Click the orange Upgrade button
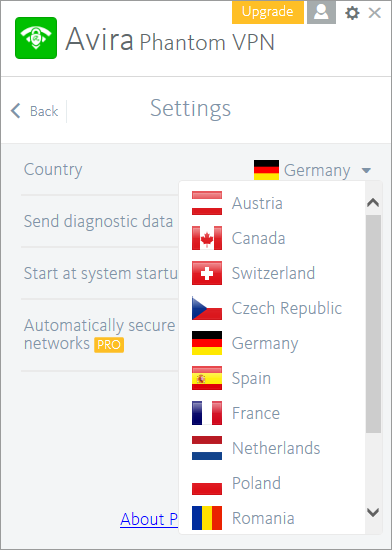 click(268, 12)
